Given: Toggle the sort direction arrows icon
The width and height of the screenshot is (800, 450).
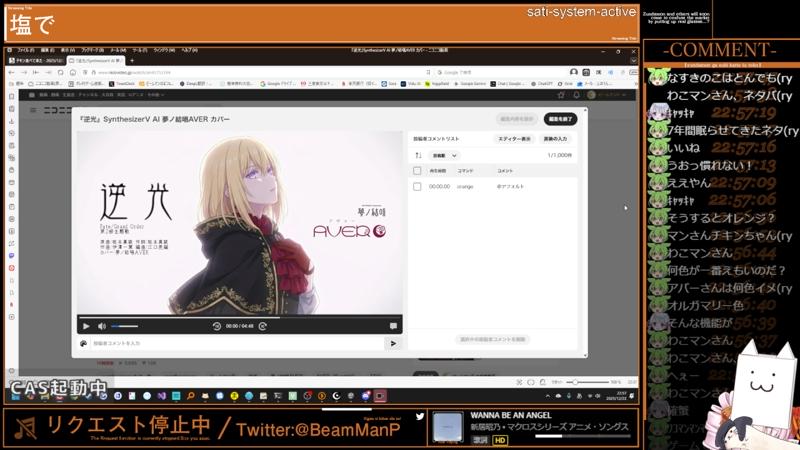Looking at the screenshot, I should coord(418,156).
